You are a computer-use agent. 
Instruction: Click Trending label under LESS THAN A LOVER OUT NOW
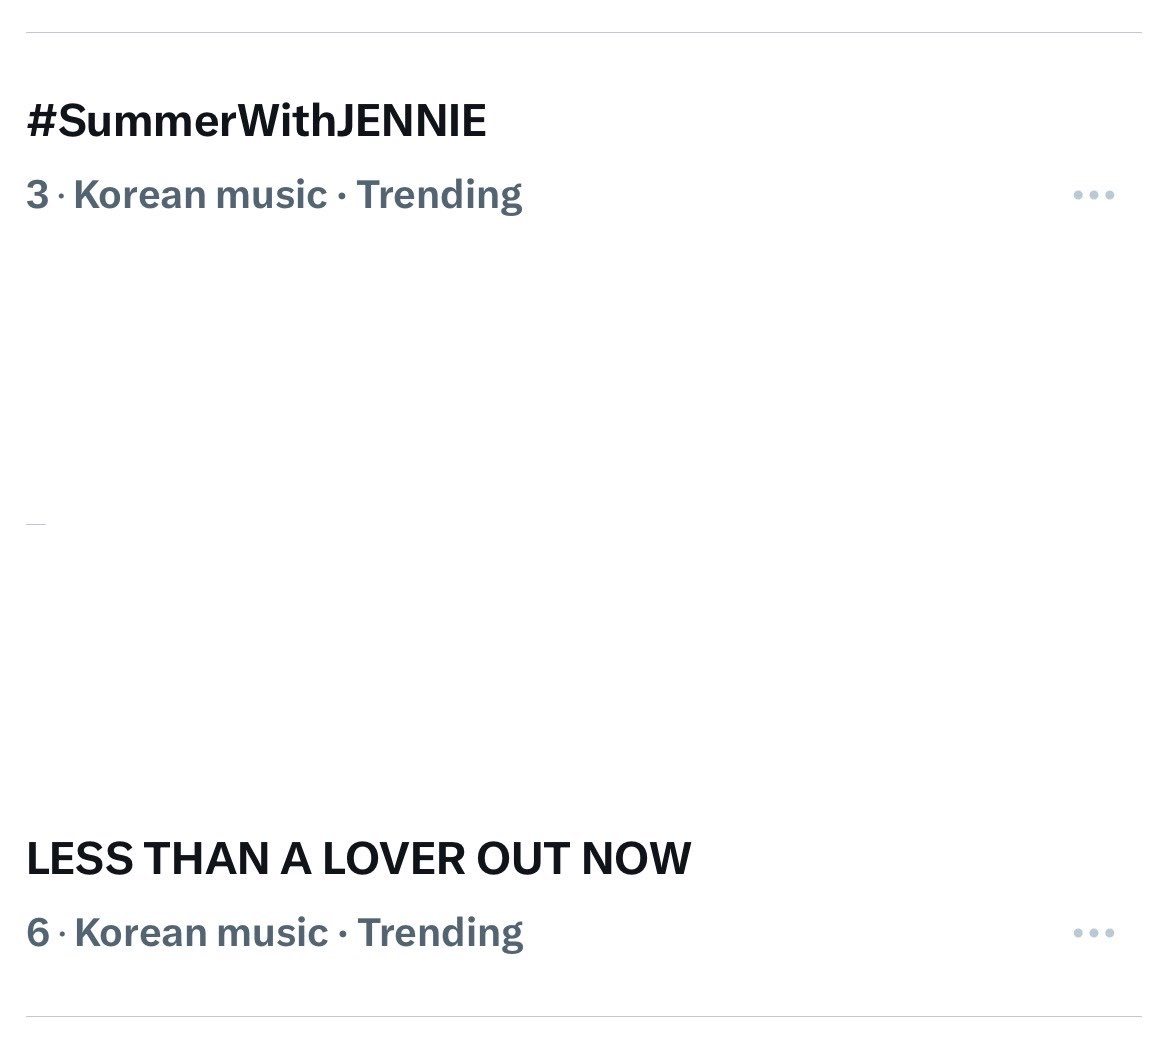click(x=440, y=934)
